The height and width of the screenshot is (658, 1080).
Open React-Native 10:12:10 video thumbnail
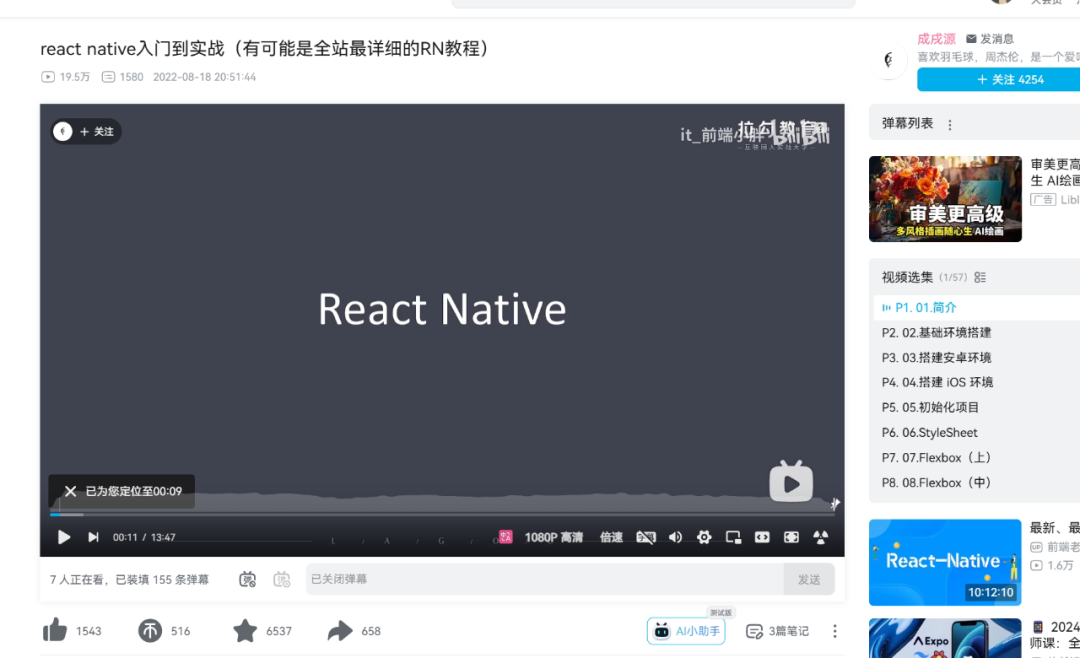(945, 562)
